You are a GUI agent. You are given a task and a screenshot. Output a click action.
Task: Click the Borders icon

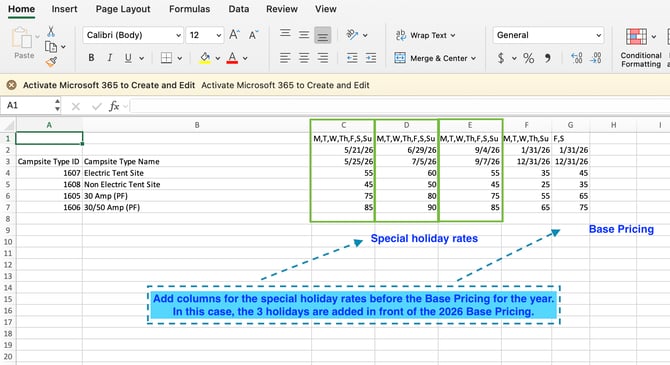(166, 58)
